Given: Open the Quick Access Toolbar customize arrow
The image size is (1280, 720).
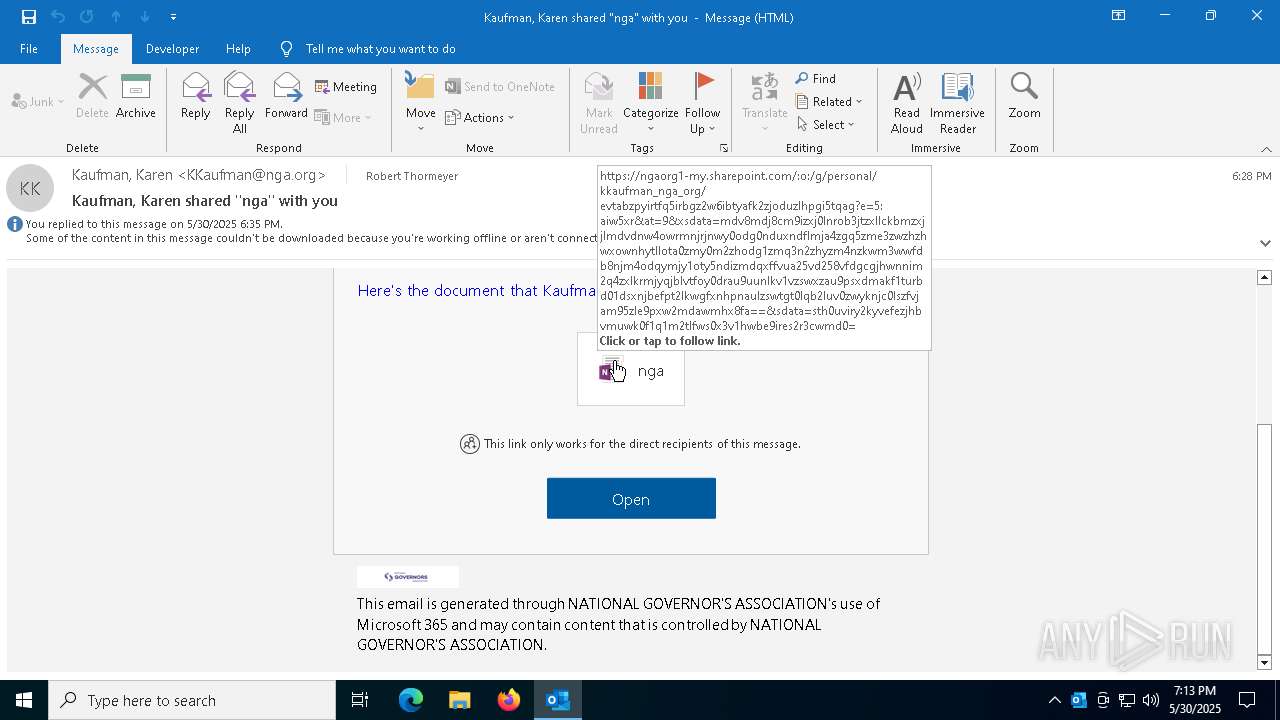Looking at the screenshot, I should [x=173, y=17].
